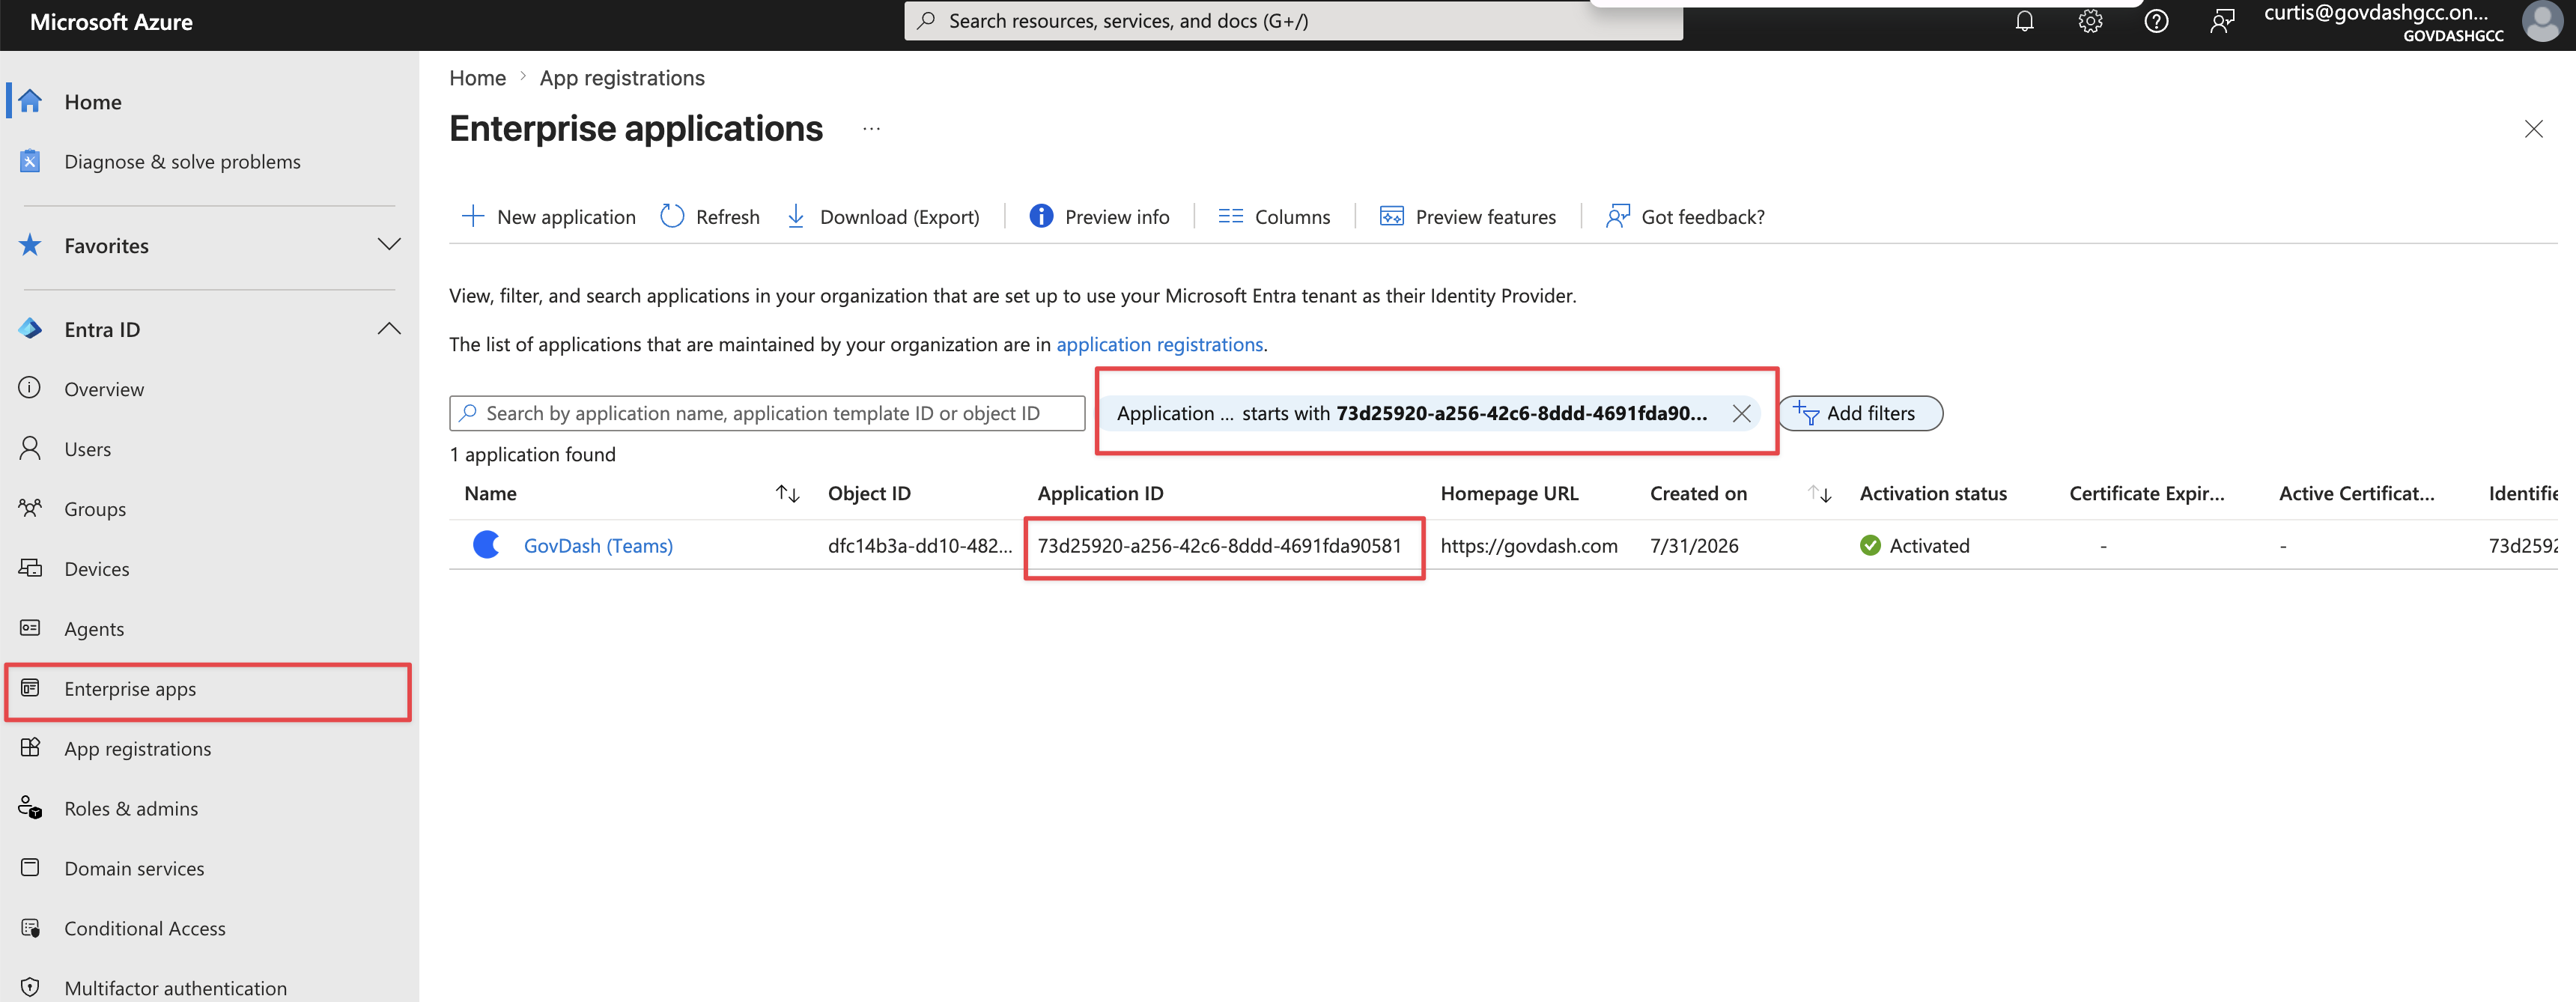Click the Certificate Expir... column header

point(2147,493)
